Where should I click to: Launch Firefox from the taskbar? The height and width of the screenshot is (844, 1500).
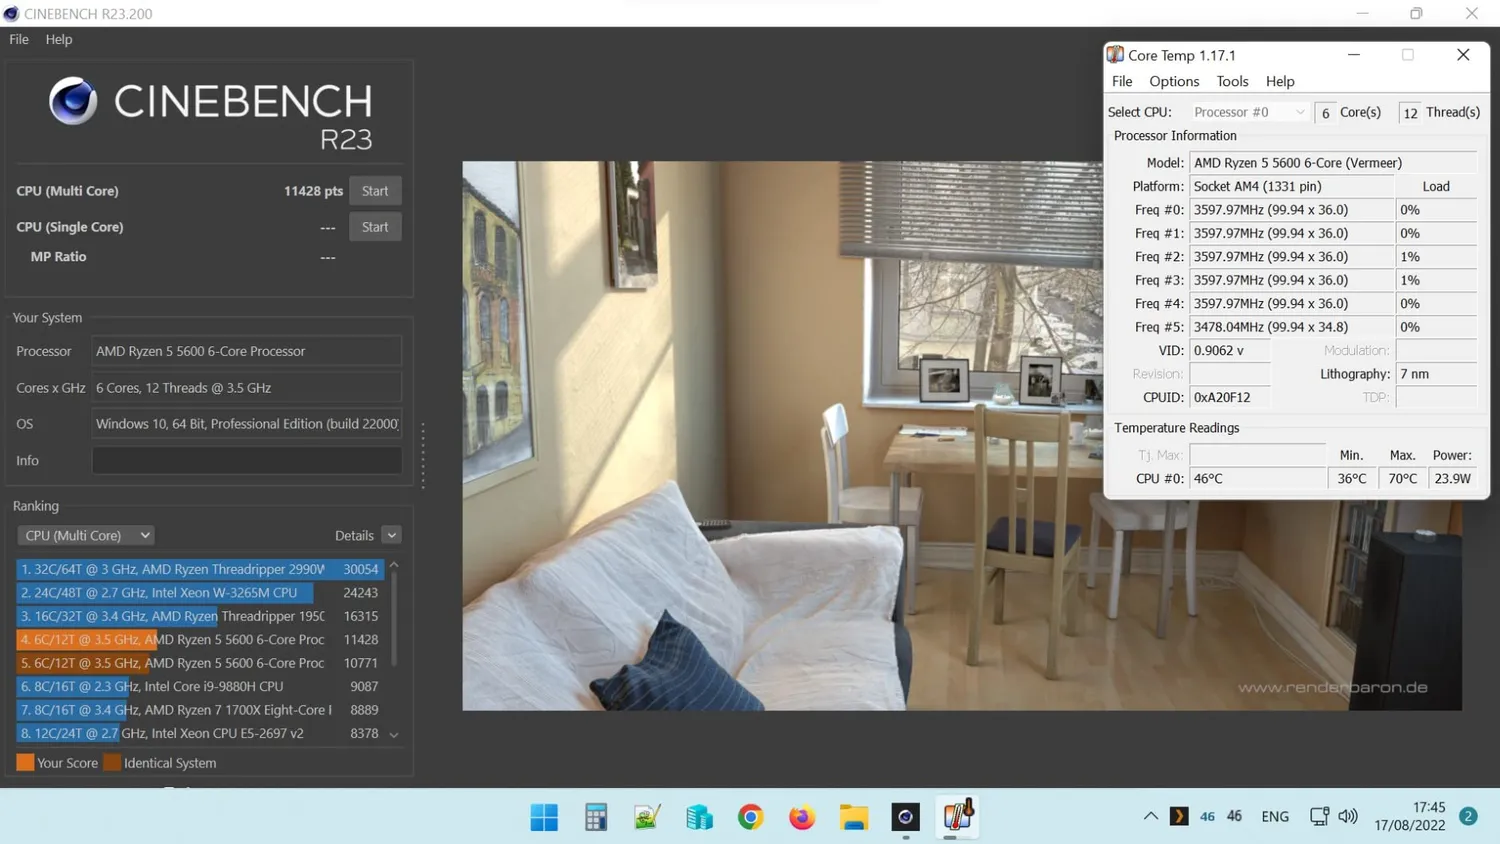click(802, 817)
